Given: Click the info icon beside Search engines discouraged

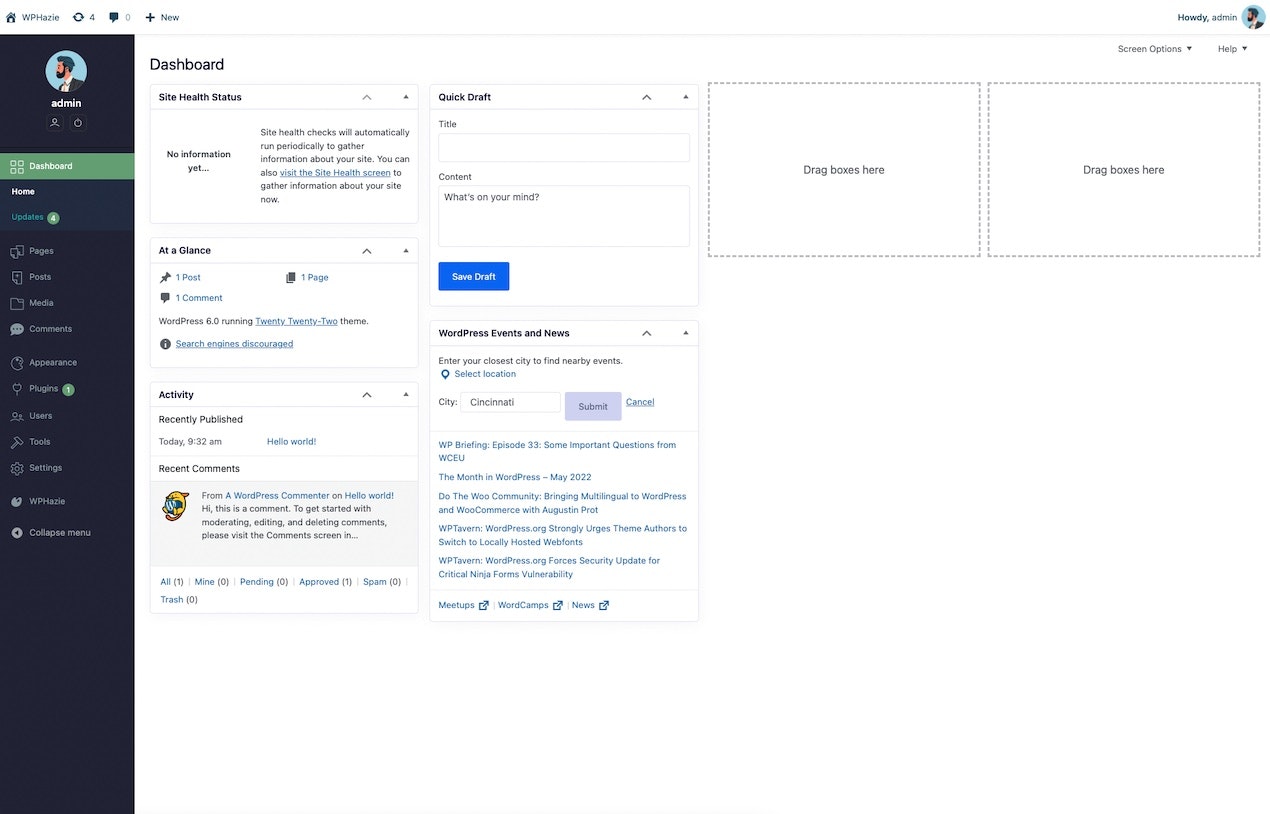Looking at the screenshot, I should (x=165, y=344).
